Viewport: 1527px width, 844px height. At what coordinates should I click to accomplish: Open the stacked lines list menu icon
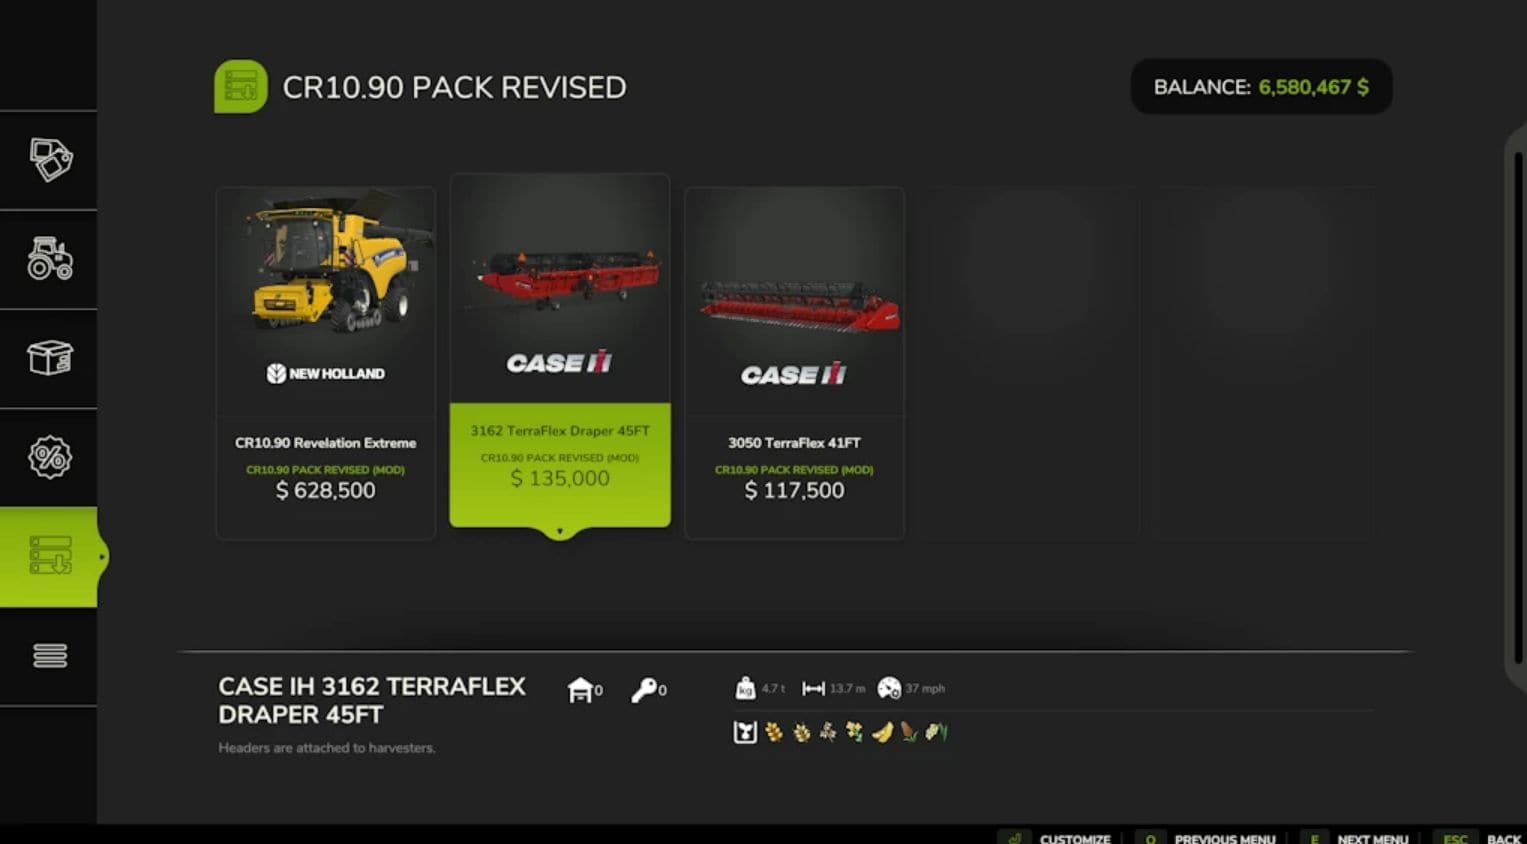point(49,655)
